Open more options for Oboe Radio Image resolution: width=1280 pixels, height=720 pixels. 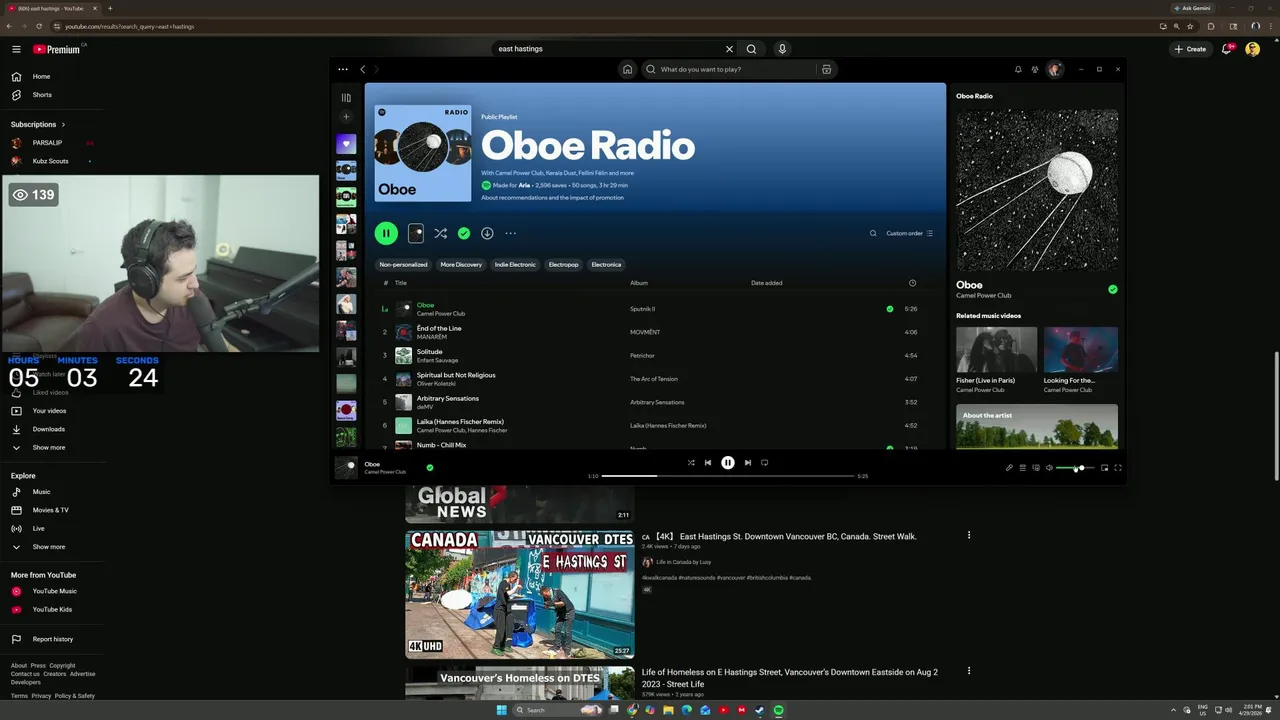click(510, 233)
